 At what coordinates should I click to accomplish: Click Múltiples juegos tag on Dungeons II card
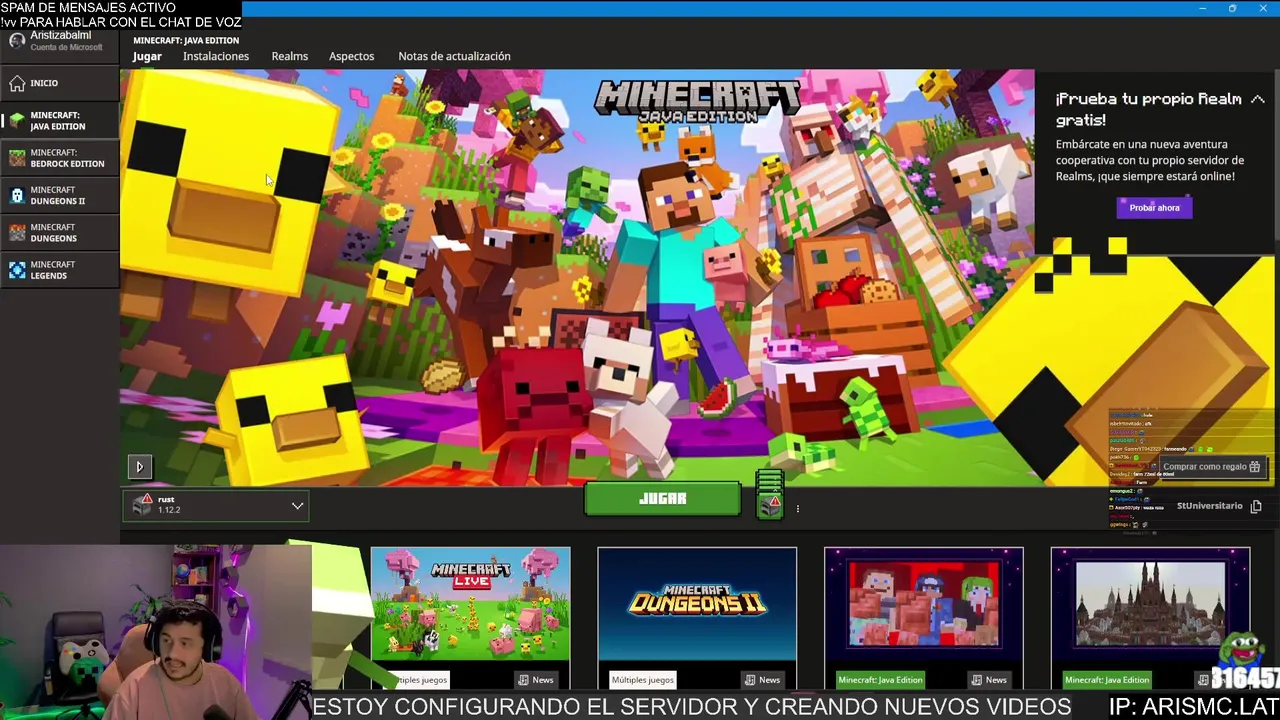(x=642, y=680)
